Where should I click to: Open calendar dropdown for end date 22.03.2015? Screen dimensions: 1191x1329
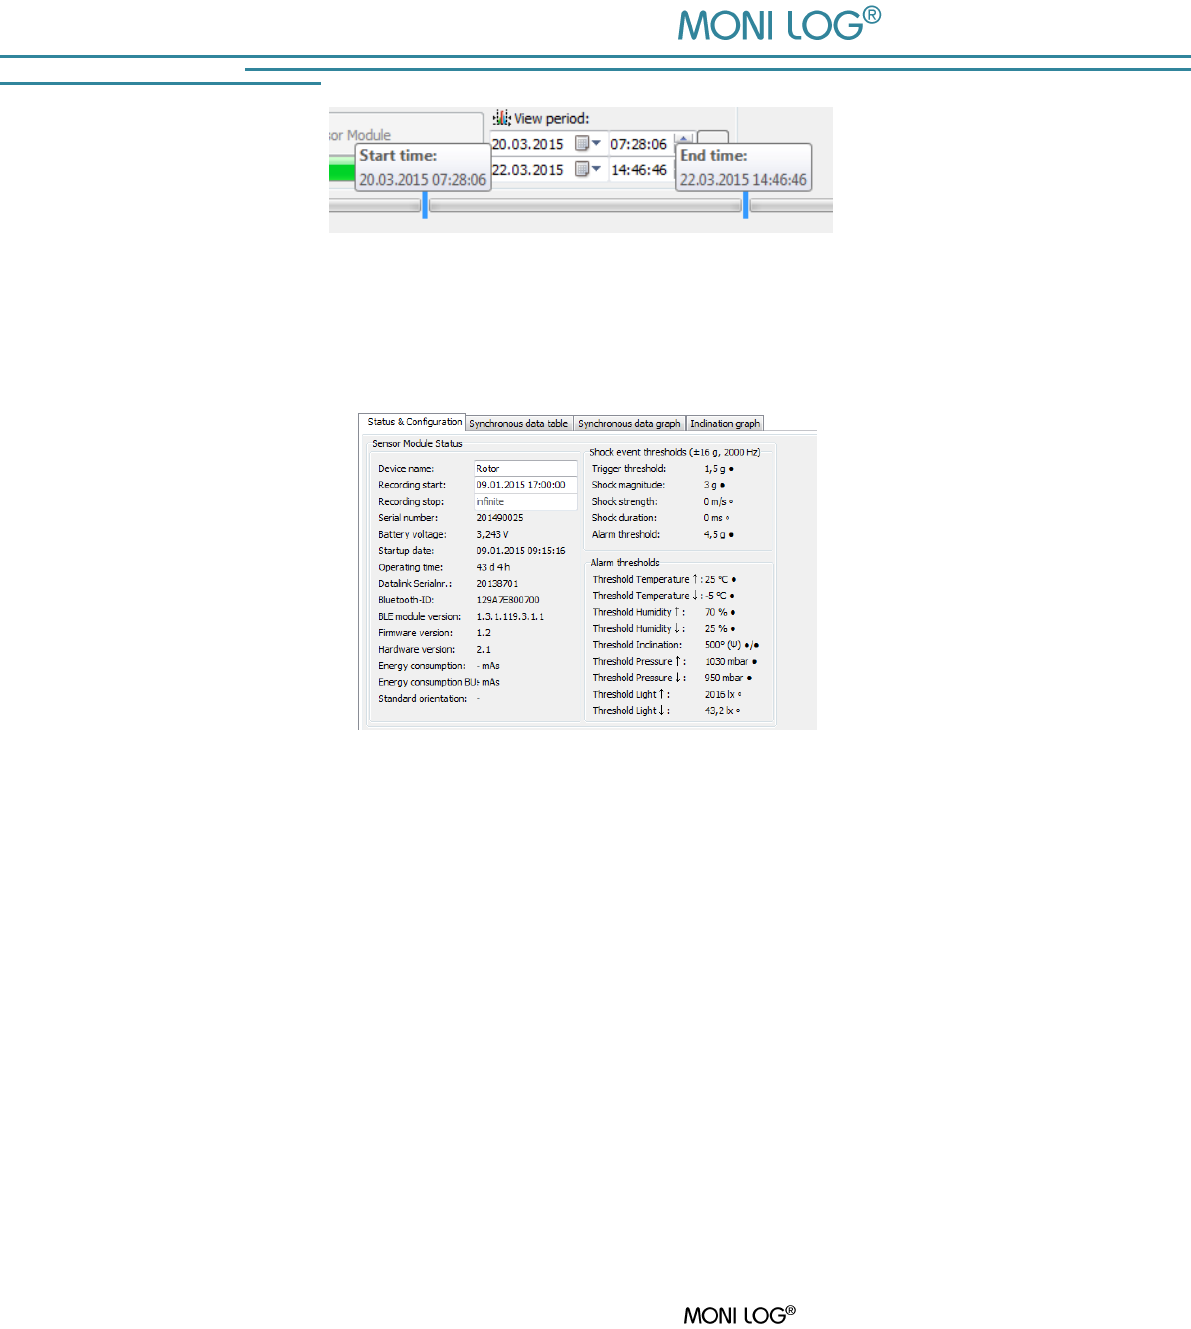588,170
